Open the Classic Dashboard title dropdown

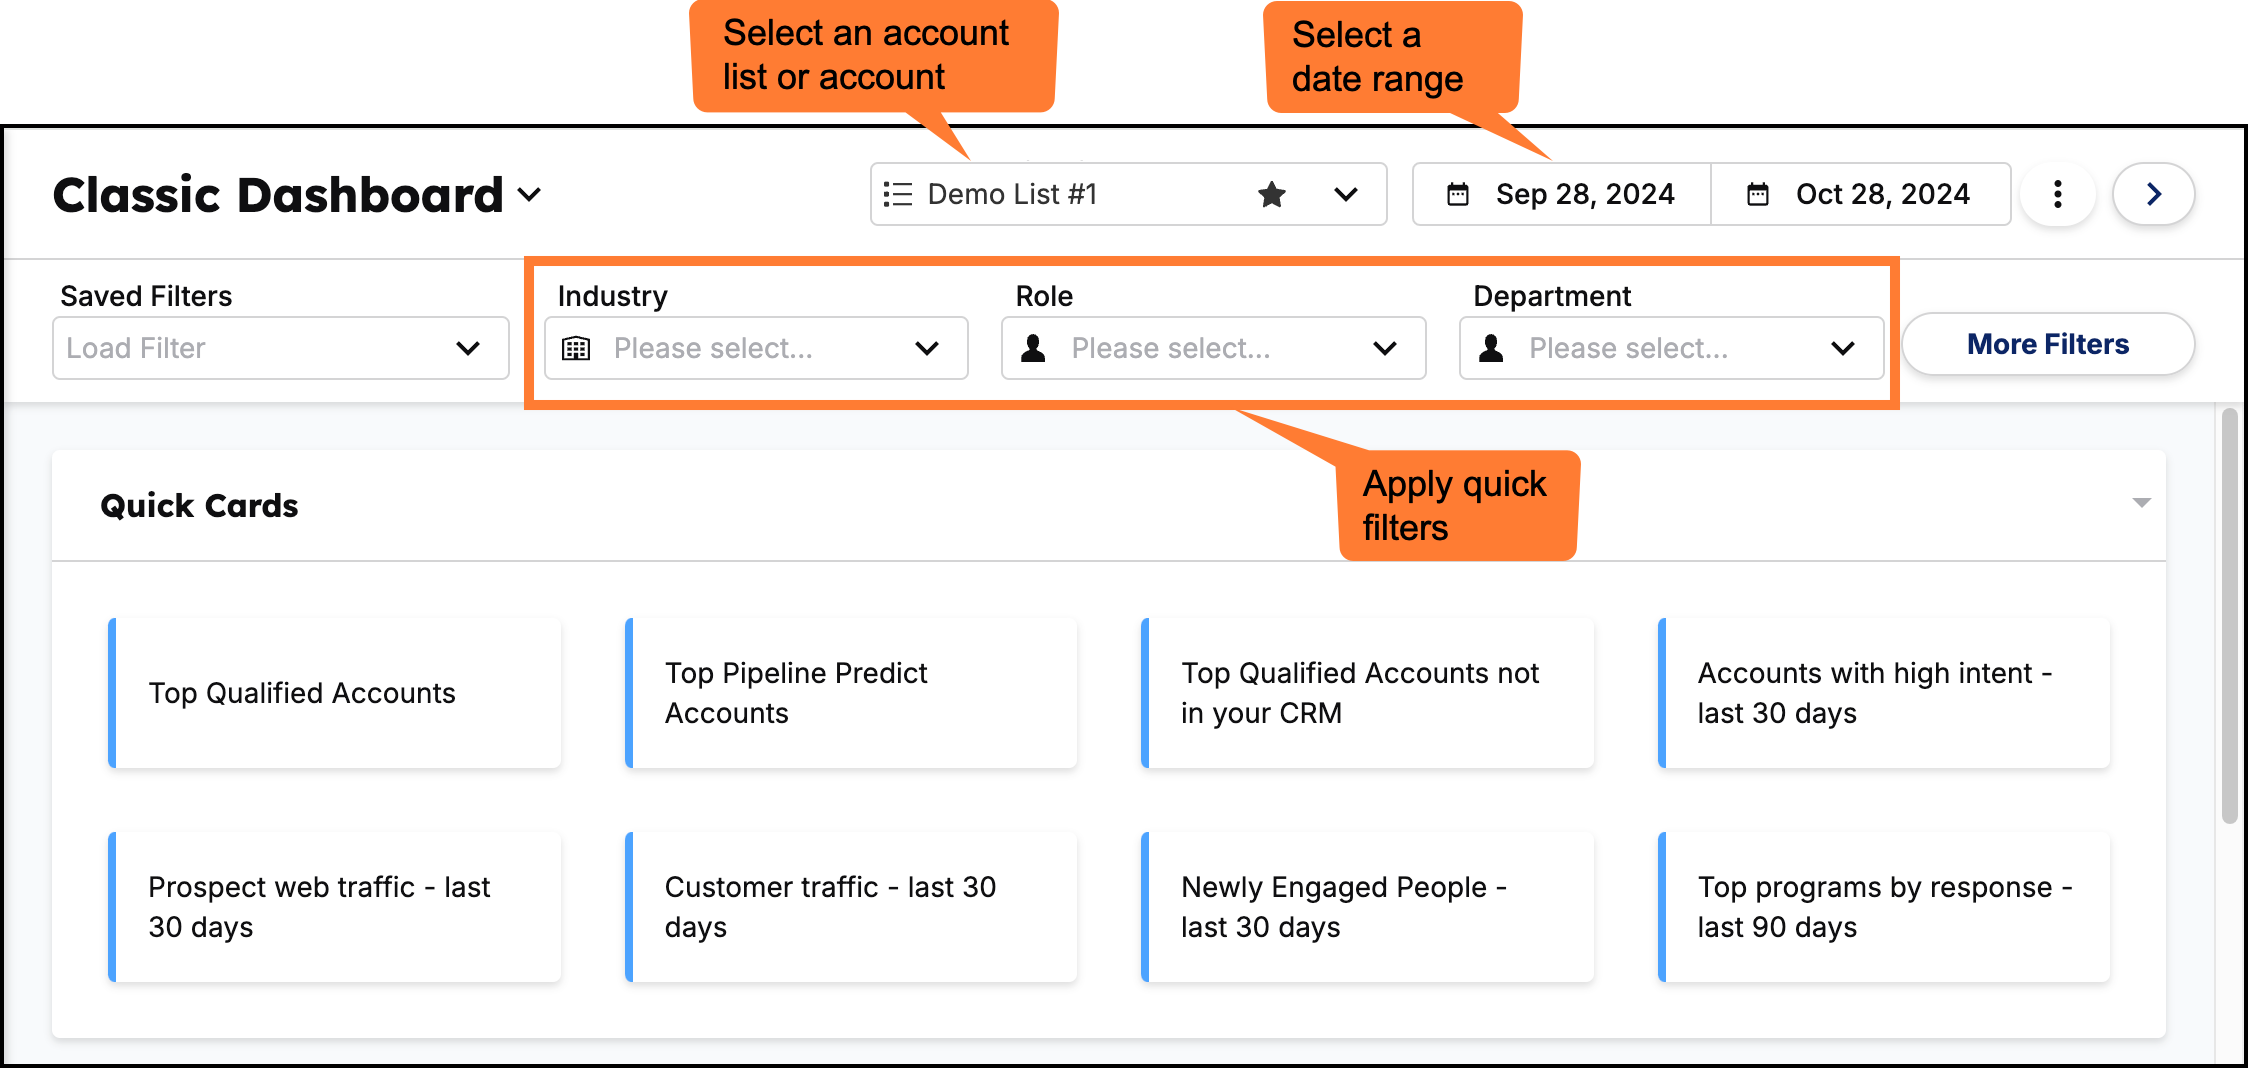tap(530, 194)
